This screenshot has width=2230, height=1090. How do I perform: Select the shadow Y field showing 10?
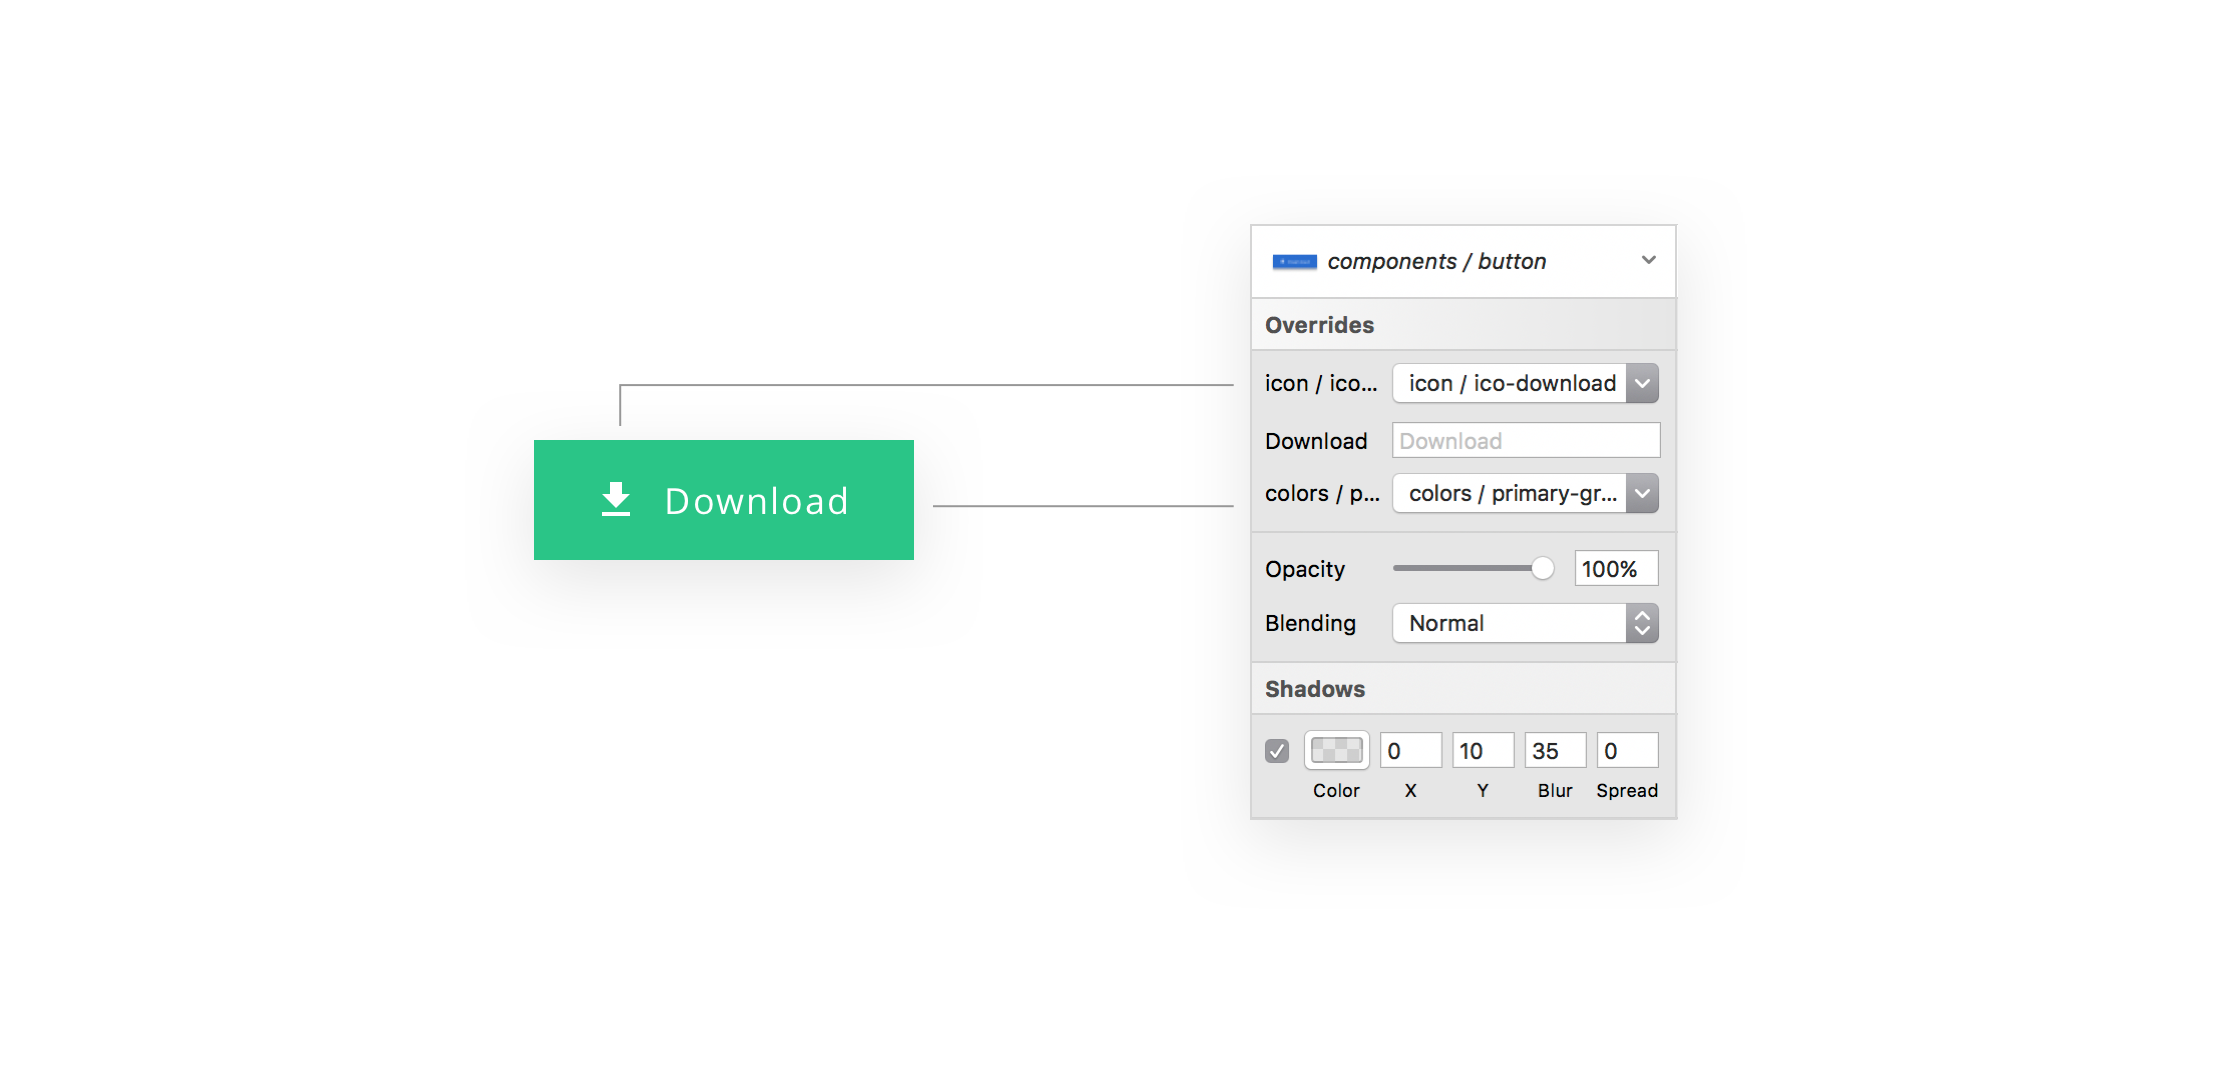point(1483,749)
